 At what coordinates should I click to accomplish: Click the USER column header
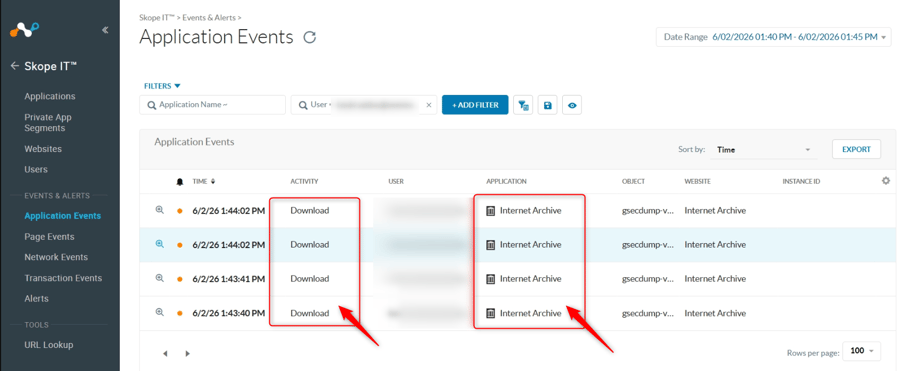(x=396, y=181)
